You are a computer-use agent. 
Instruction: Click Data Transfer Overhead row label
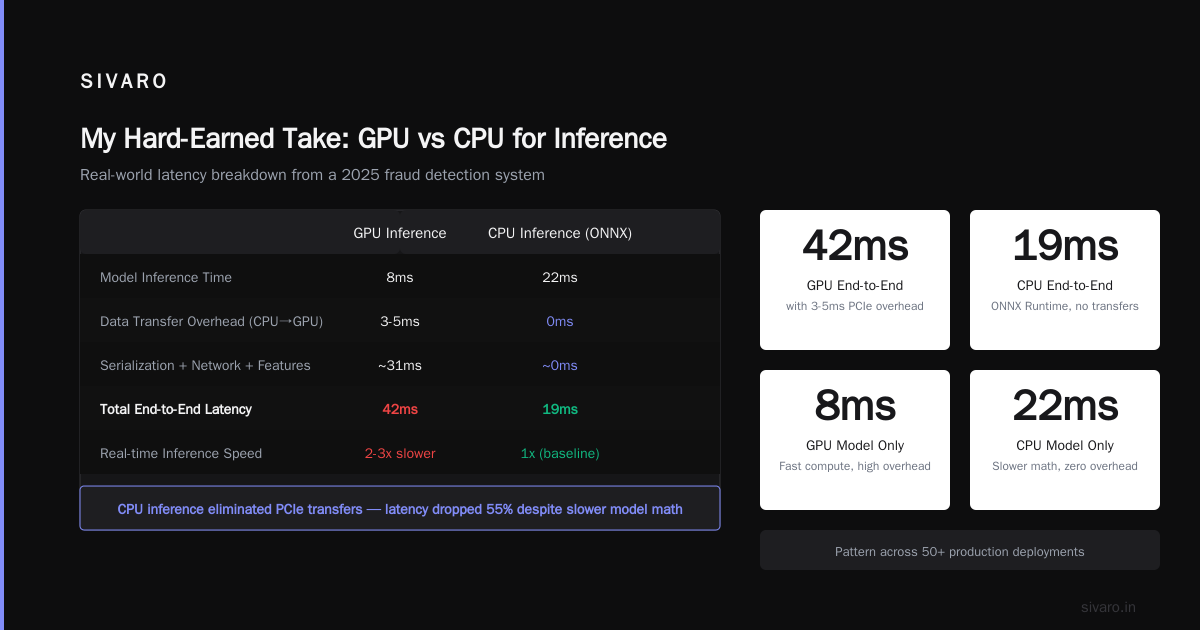tap(211, 321)
